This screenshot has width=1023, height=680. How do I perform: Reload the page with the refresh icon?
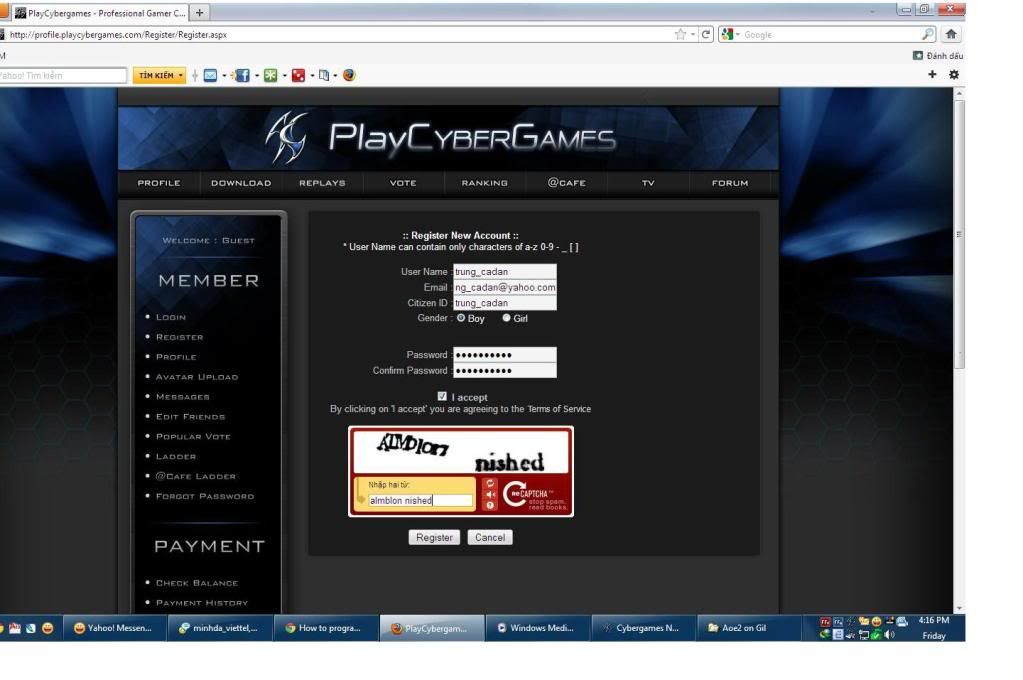pyautogui.click(x=705, y=35)
